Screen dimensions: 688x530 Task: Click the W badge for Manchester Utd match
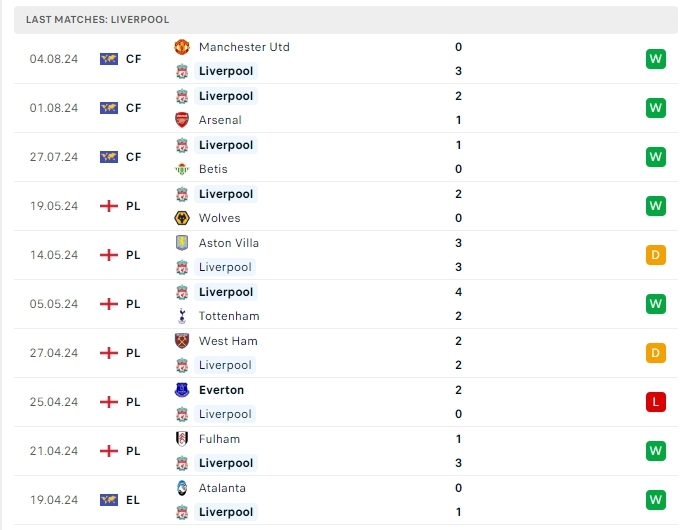point(656,59)
